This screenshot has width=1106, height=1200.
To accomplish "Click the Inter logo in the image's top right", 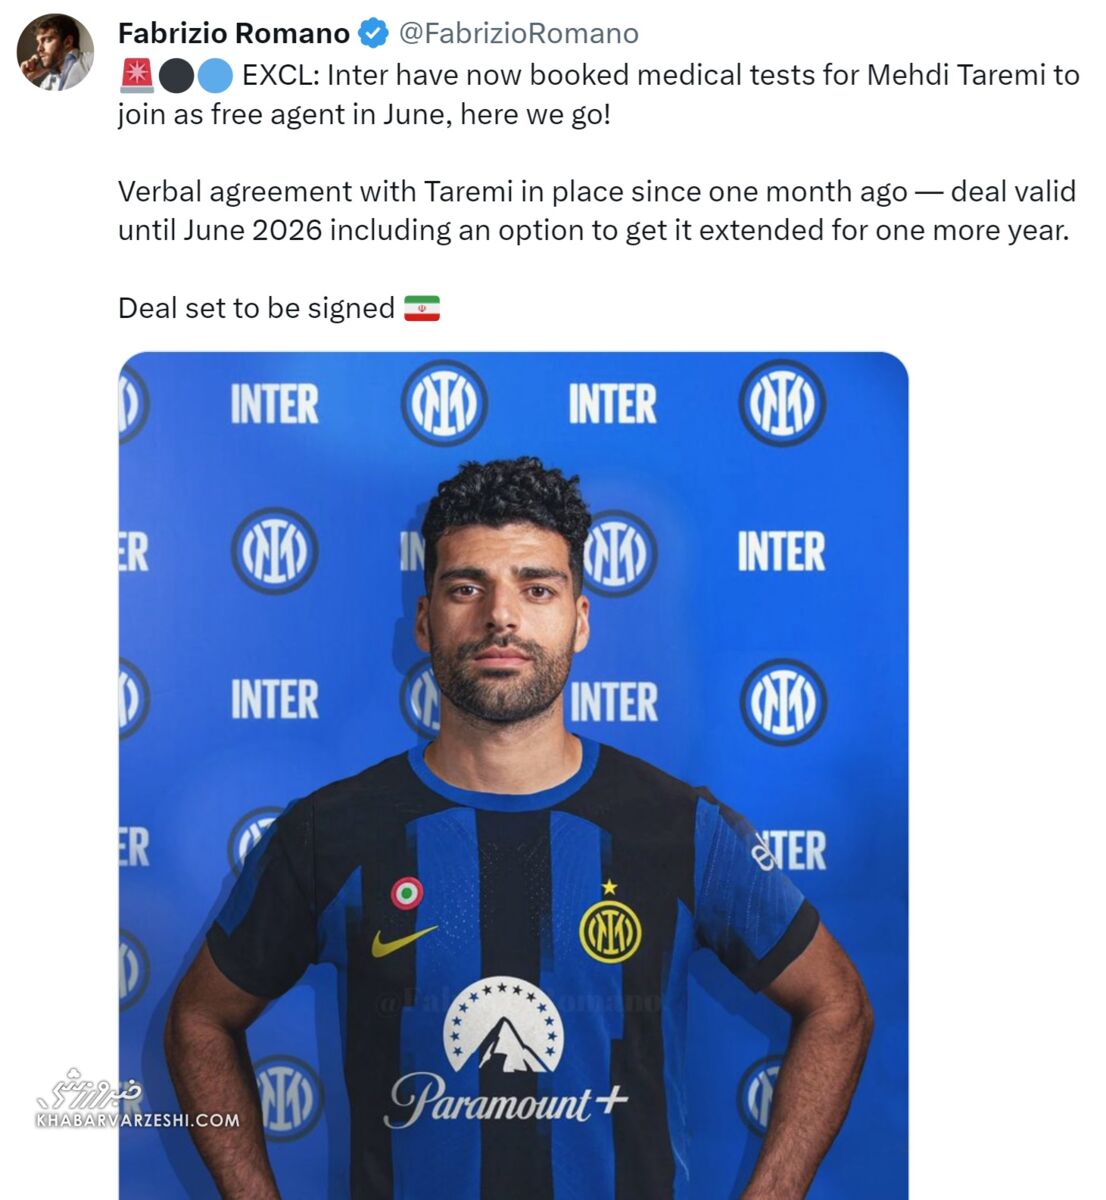I will point(782,404).
